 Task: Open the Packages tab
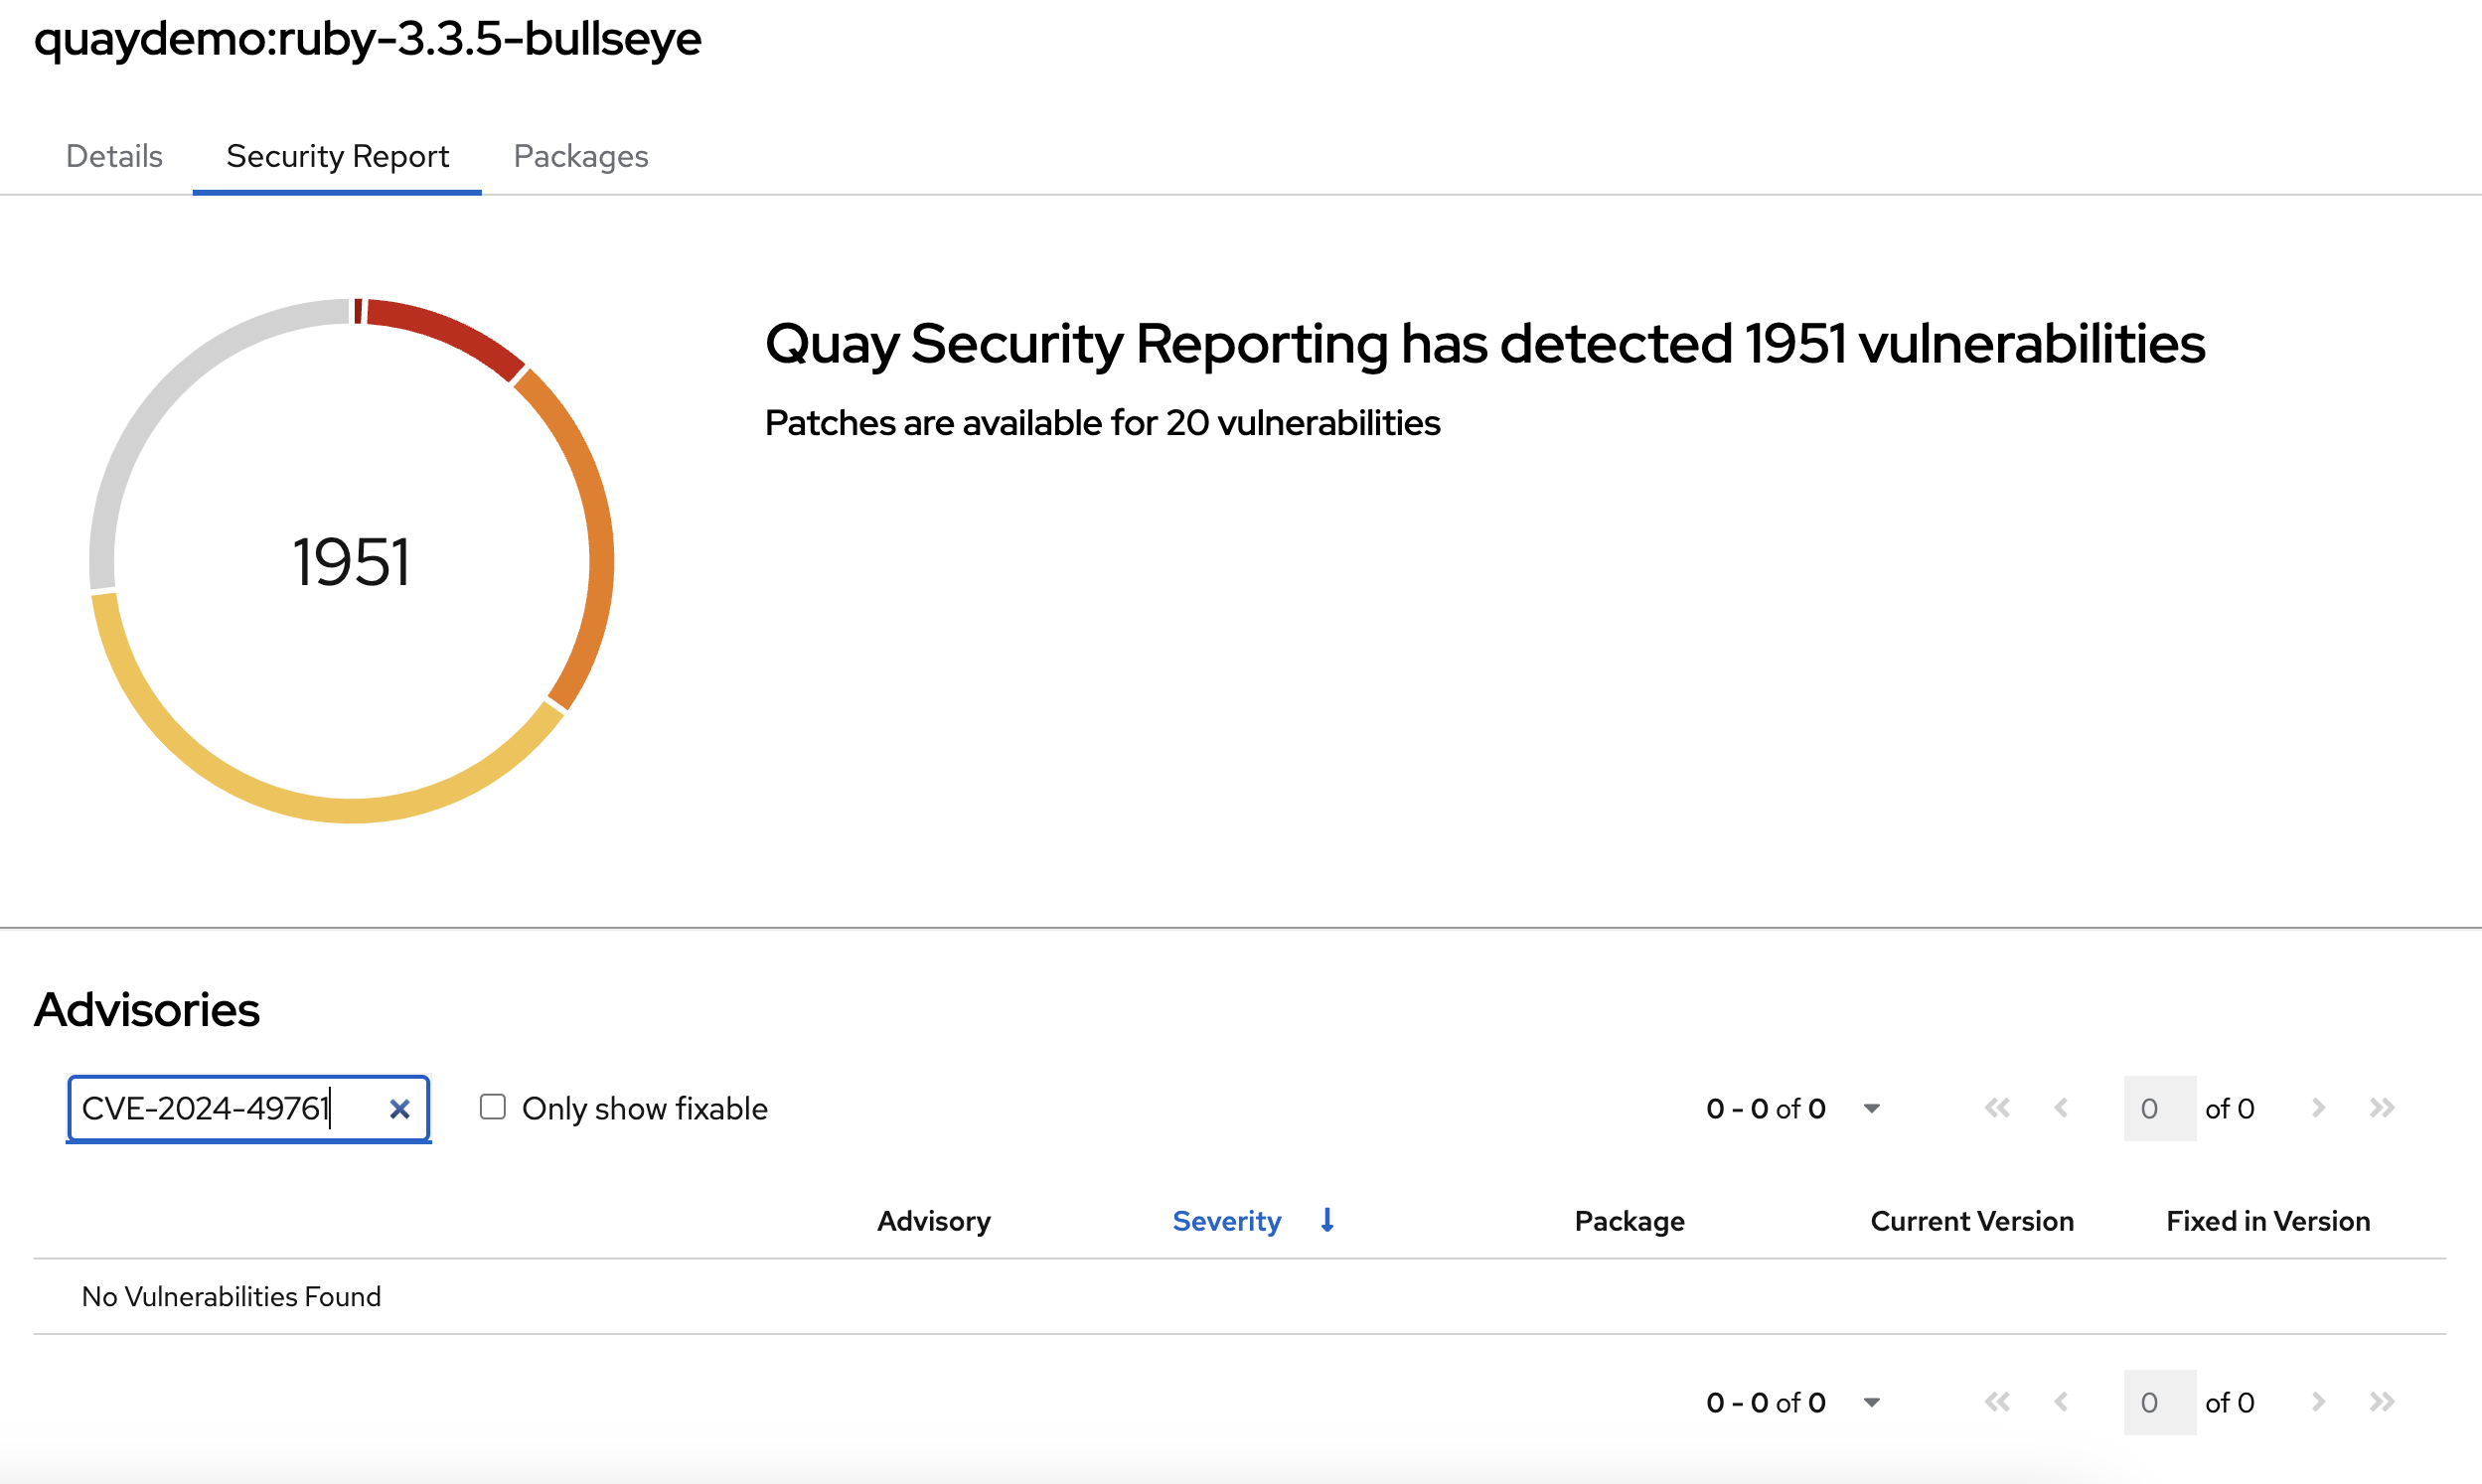point(580,156)
